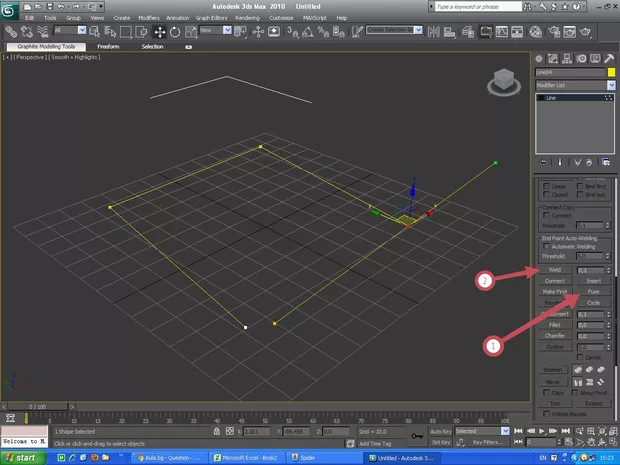
Task: Enable the Automatic Welding checkbox
Action: (546, 245)
